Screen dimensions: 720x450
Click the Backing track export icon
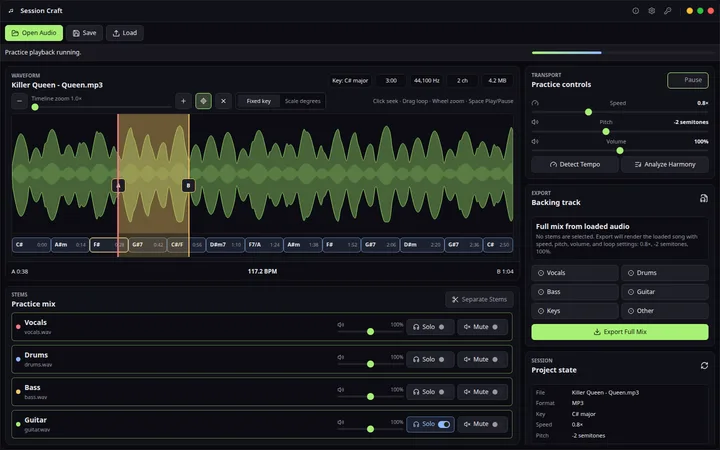pyautogui.click(x=703, y=198)
